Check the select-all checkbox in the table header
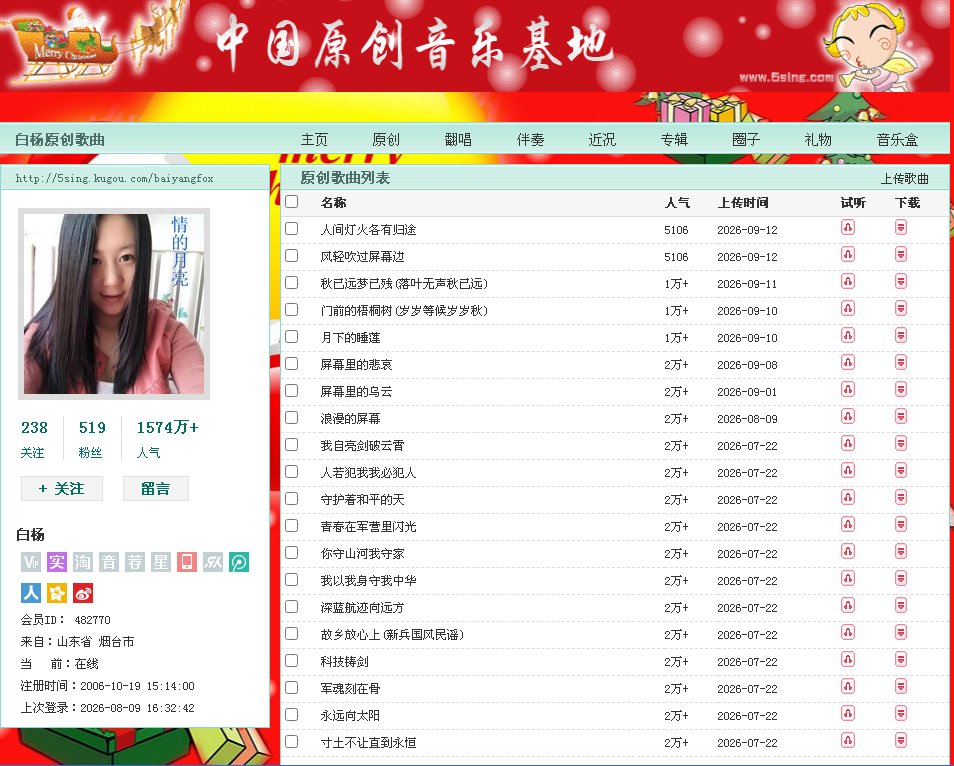This screenshot has height=766, width=954. (292, 201)
